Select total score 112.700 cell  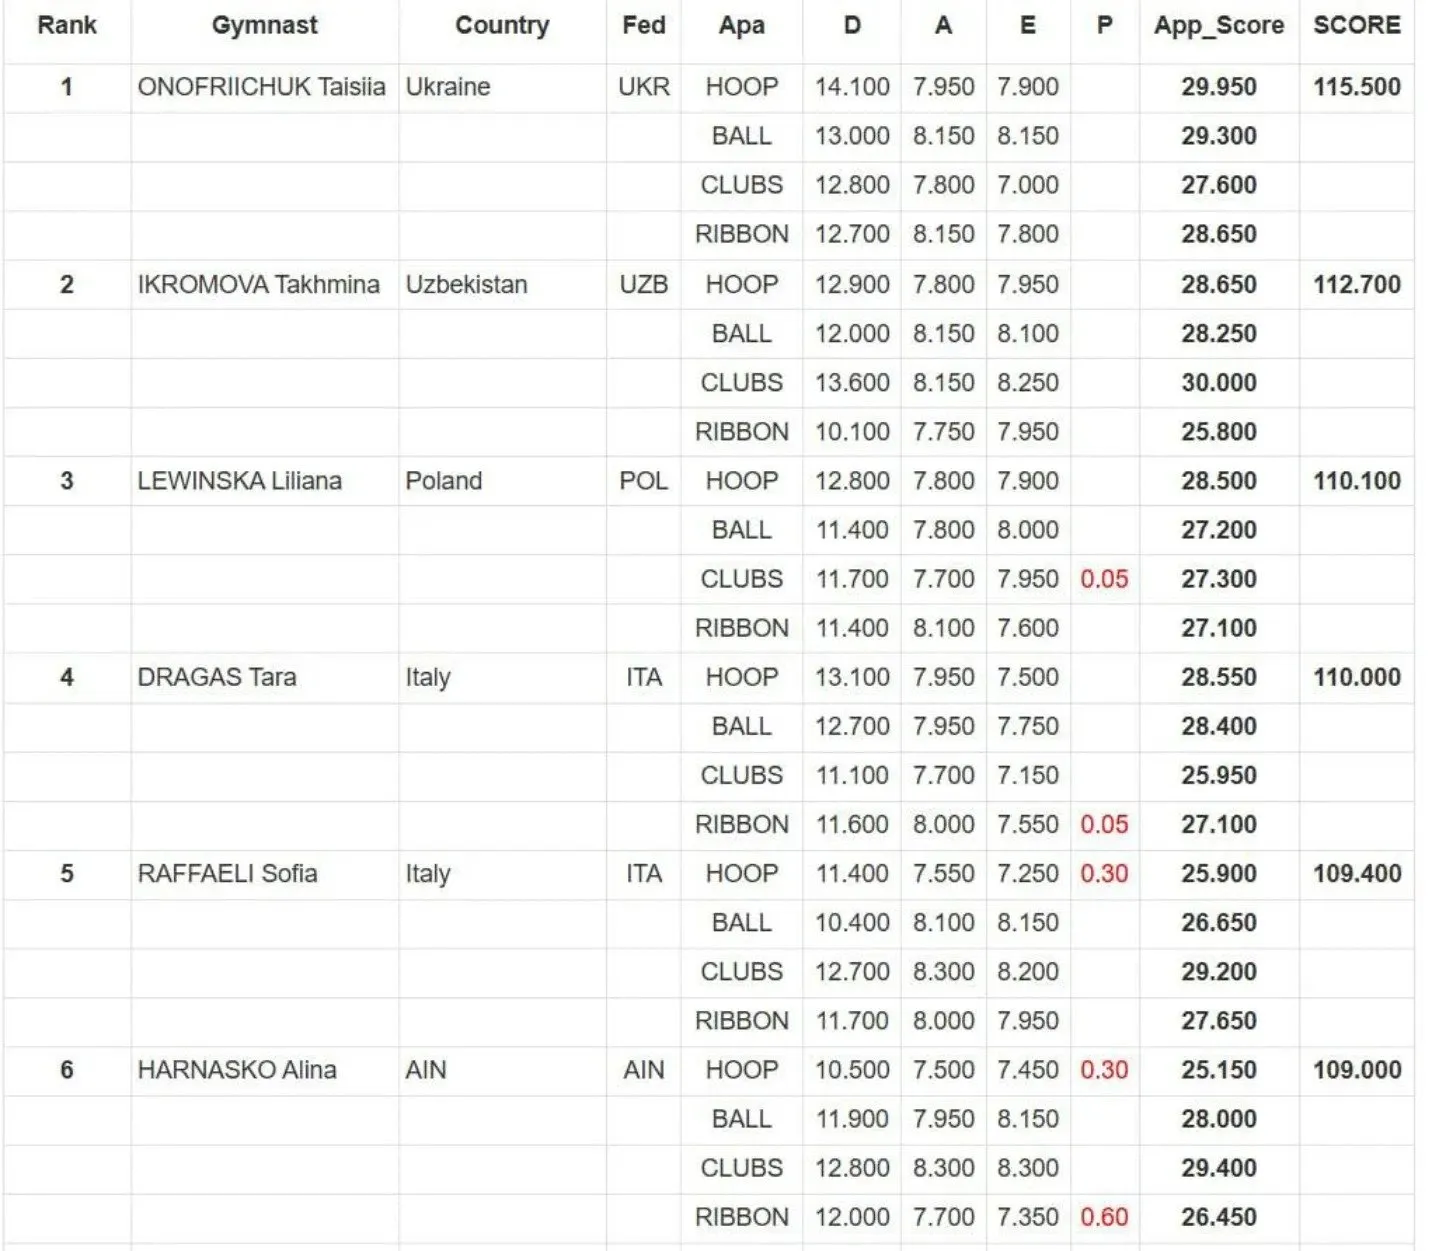[1356, 285]
